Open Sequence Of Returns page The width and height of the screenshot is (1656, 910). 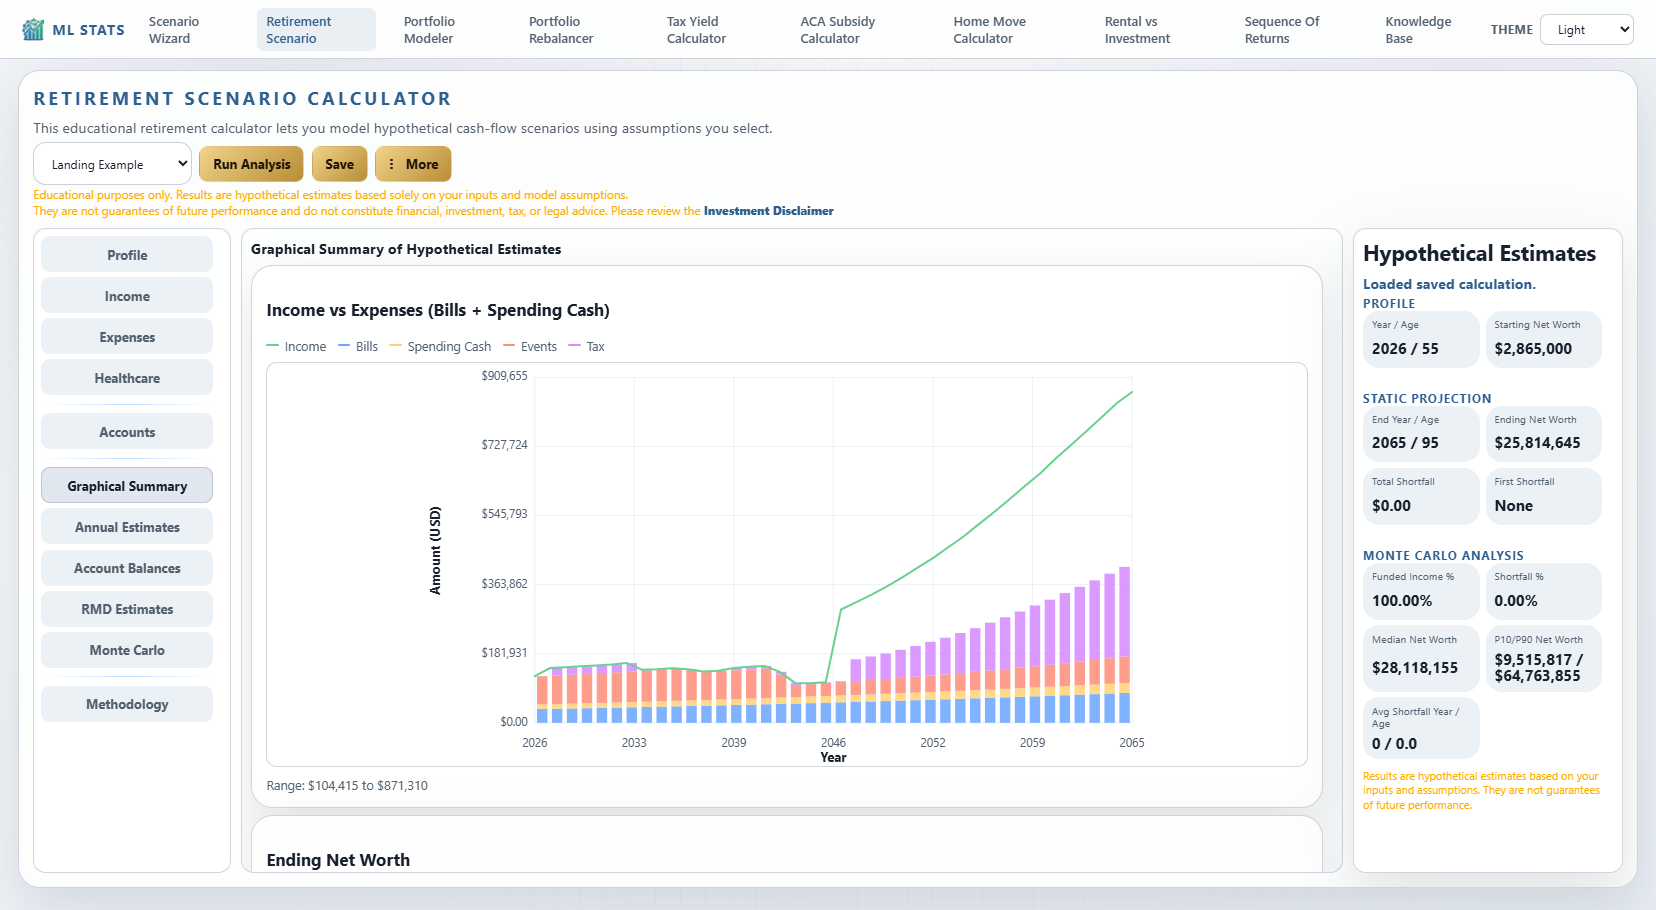1282,30
